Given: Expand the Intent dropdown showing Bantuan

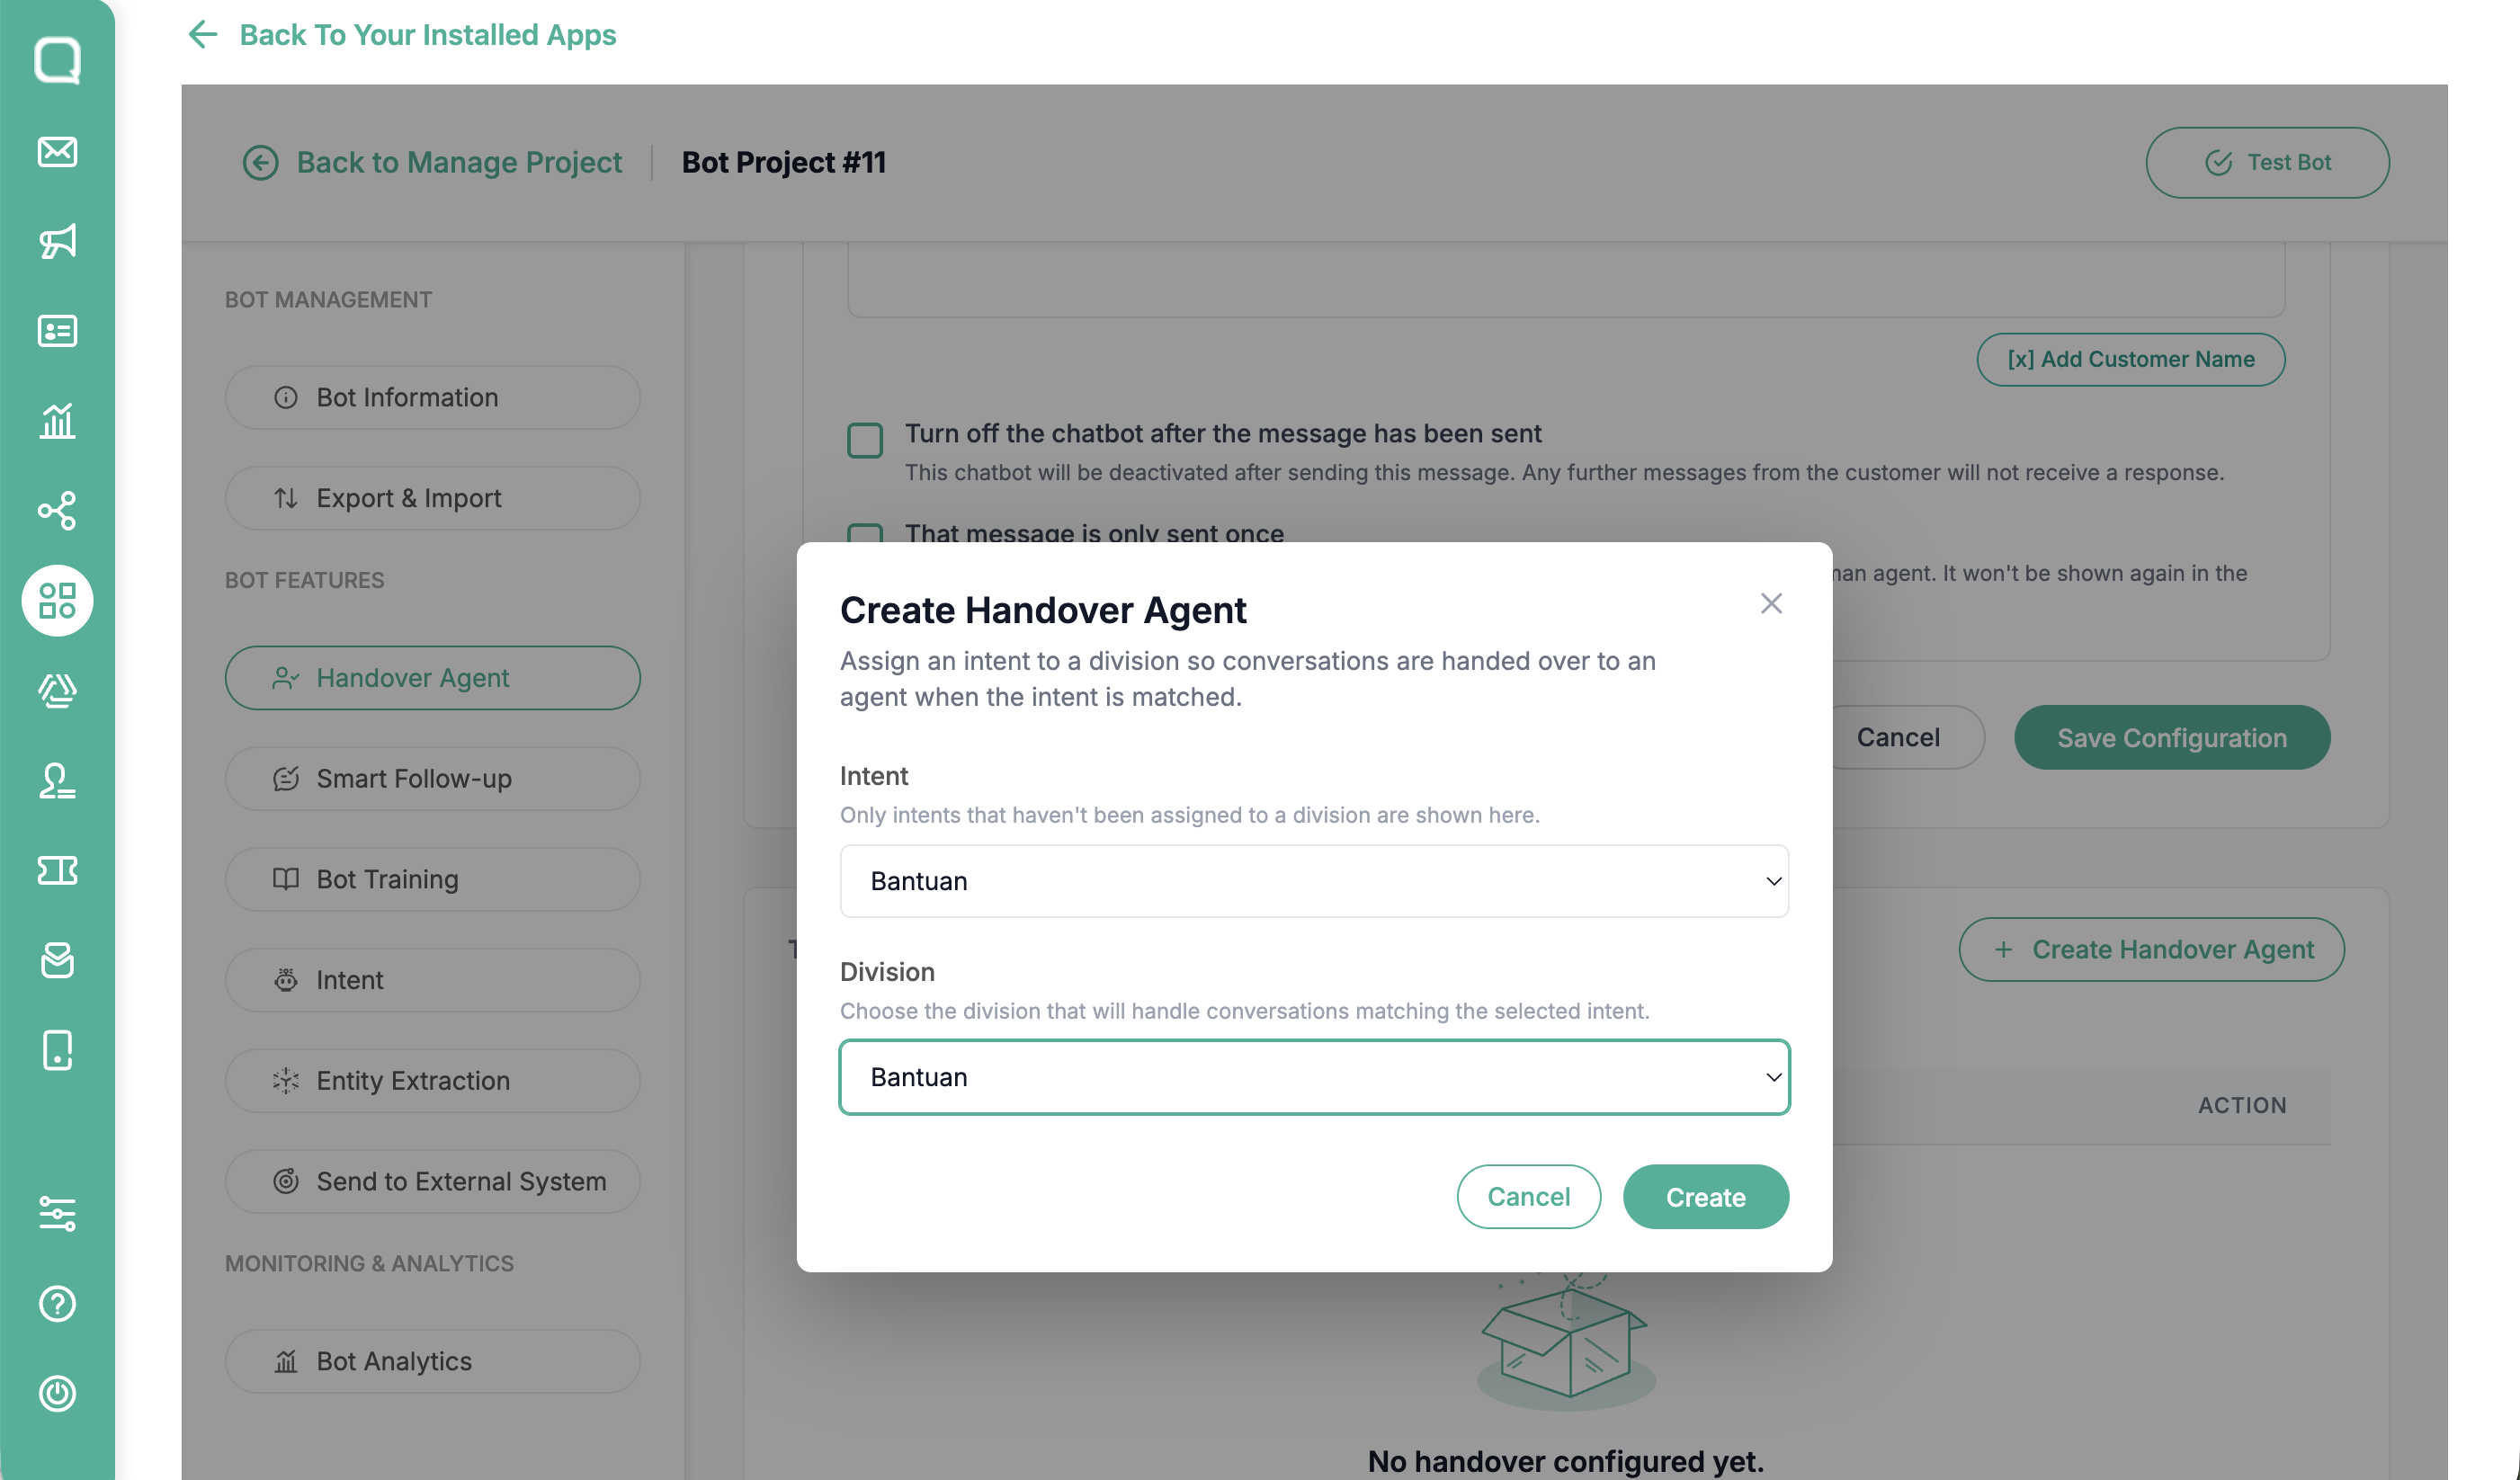Looking at the screenshot, I should [x=1313, y=880].
